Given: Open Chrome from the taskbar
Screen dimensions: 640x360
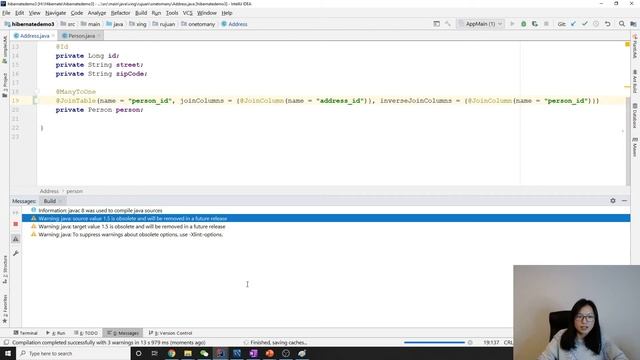Looking at the screenshot, I should (x=171, y=353).
